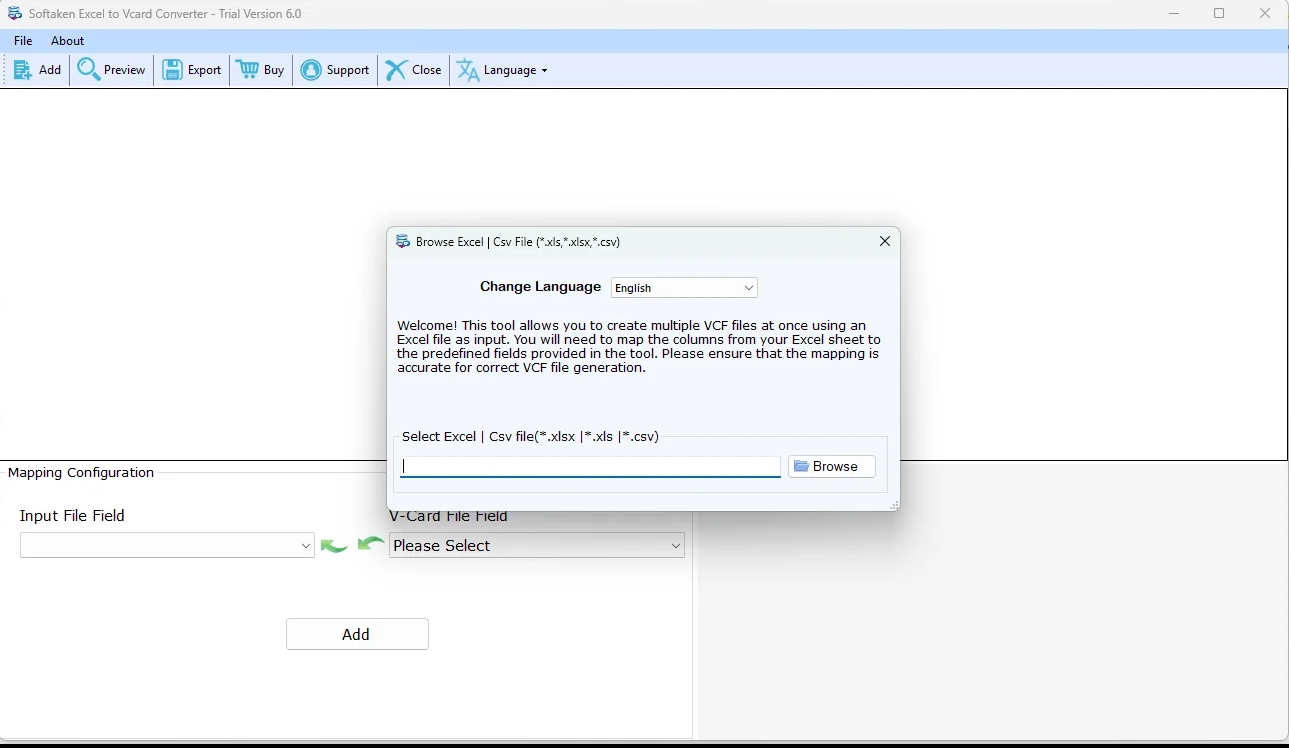
Task: Close the Browse Excel Csv File dialog
Action: (885, 241)
